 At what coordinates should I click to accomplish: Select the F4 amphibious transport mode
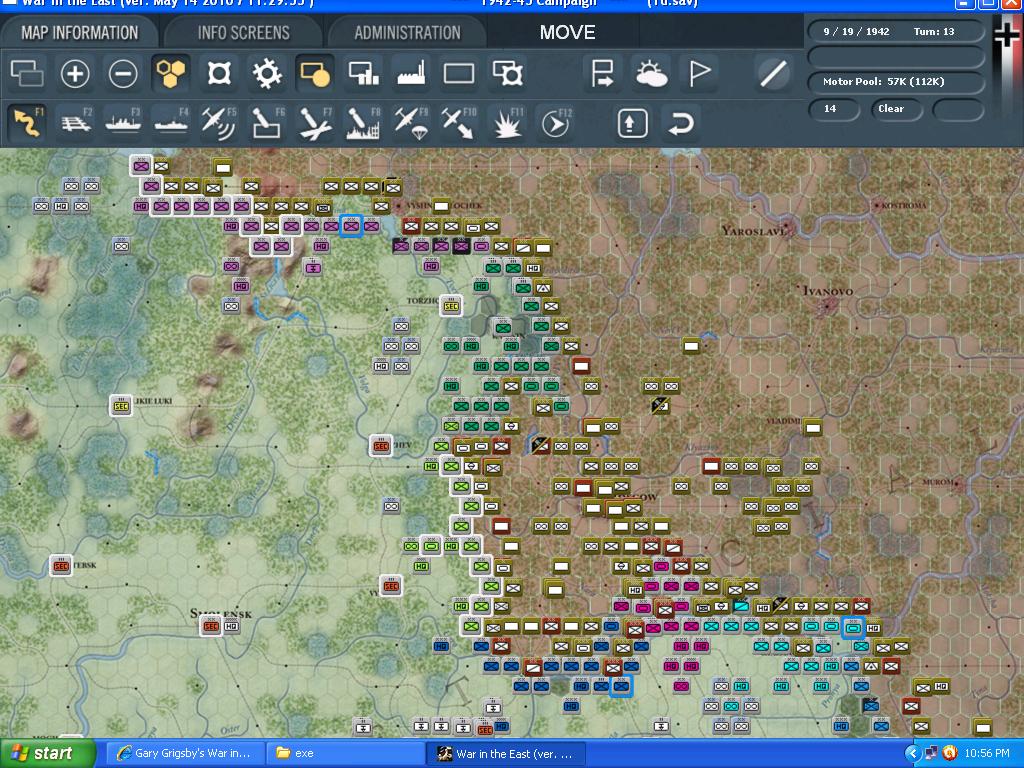(170, 123)
